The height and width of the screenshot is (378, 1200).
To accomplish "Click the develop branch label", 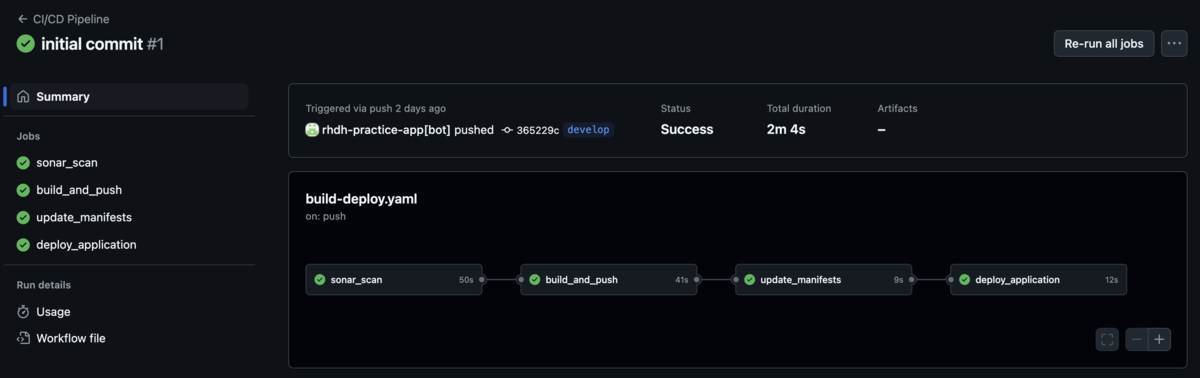I will pyautogui.click(x=588, y=130).
